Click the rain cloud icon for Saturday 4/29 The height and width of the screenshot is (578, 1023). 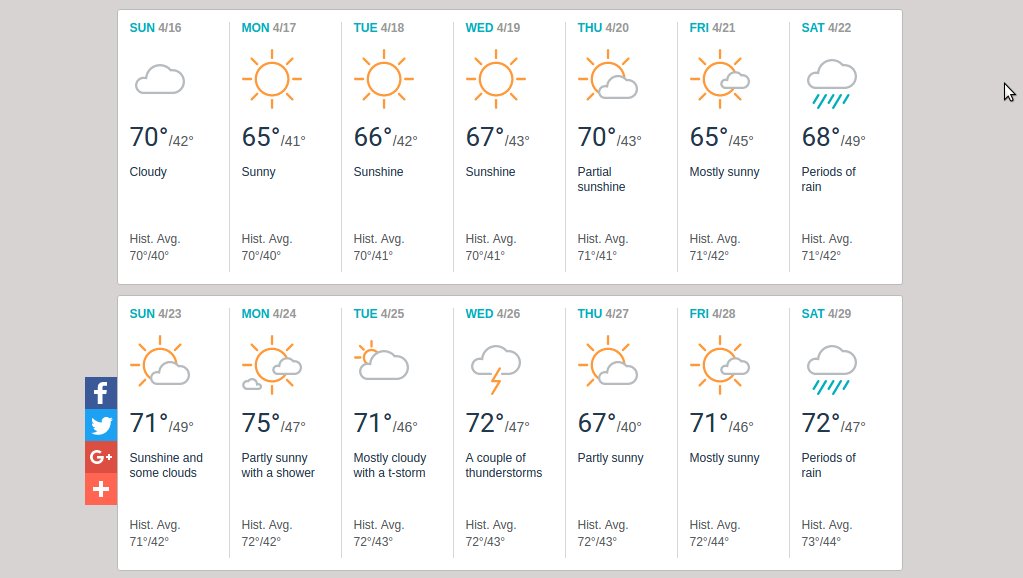coord(831,369)
